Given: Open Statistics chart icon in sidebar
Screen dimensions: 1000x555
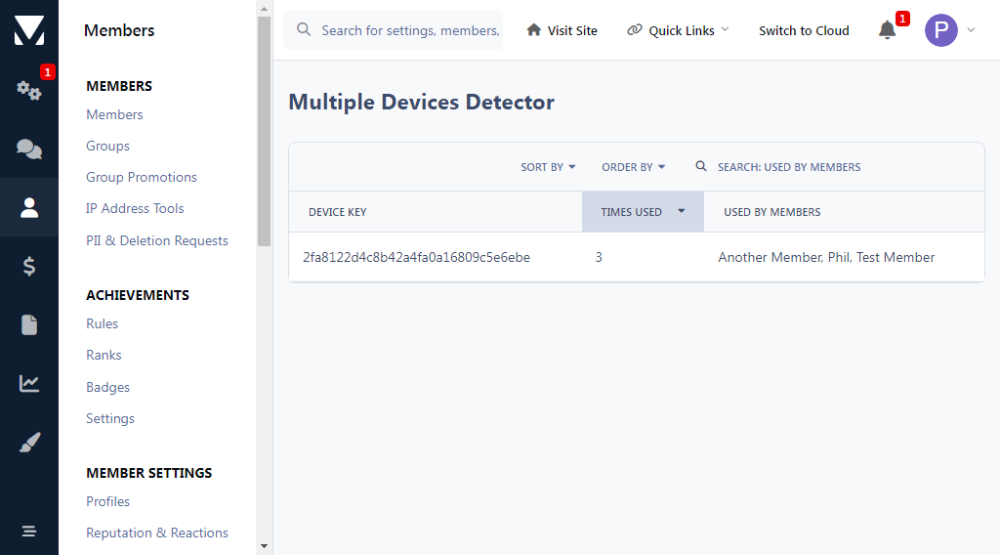Looking at the screenshot, I should [x=29, y=383].
